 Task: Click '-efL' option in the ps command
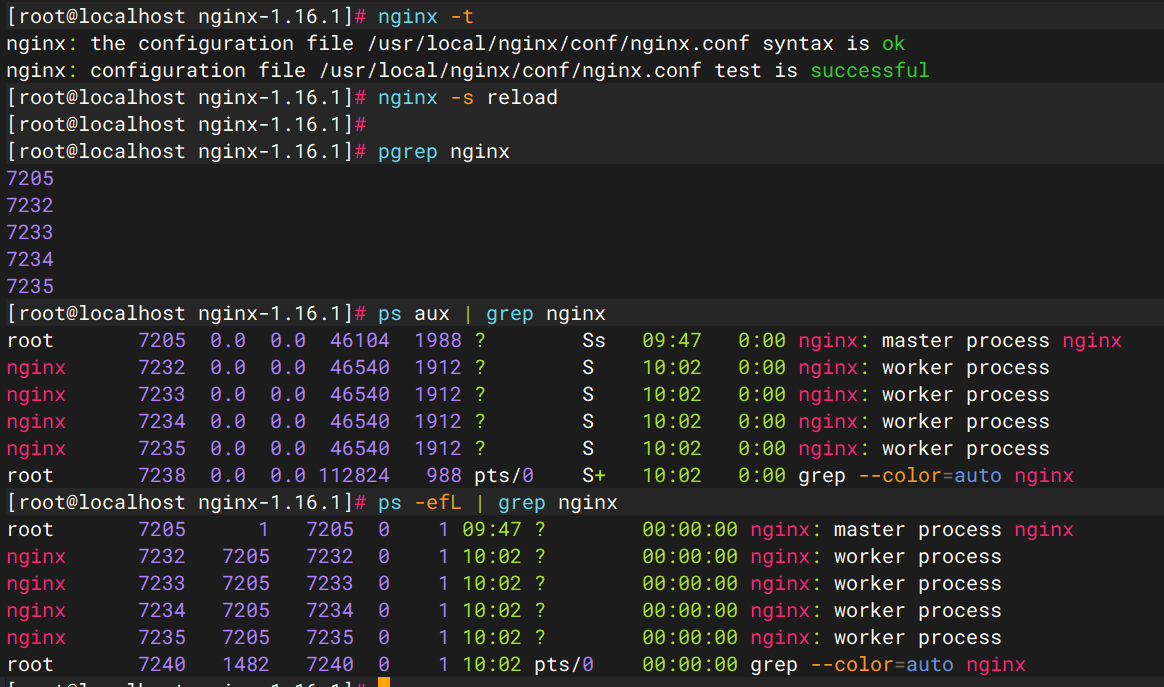[x=438, y=503]
